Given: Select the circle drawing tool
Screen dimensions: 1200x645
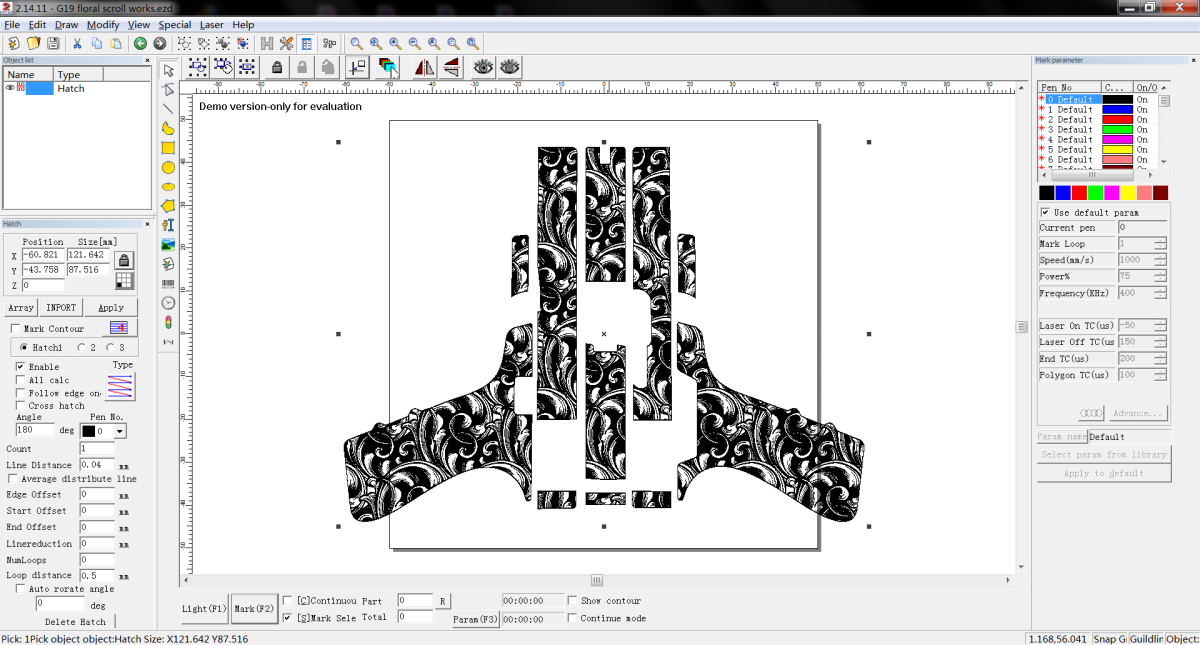Looking at the screenshot, I should (168, 167).
